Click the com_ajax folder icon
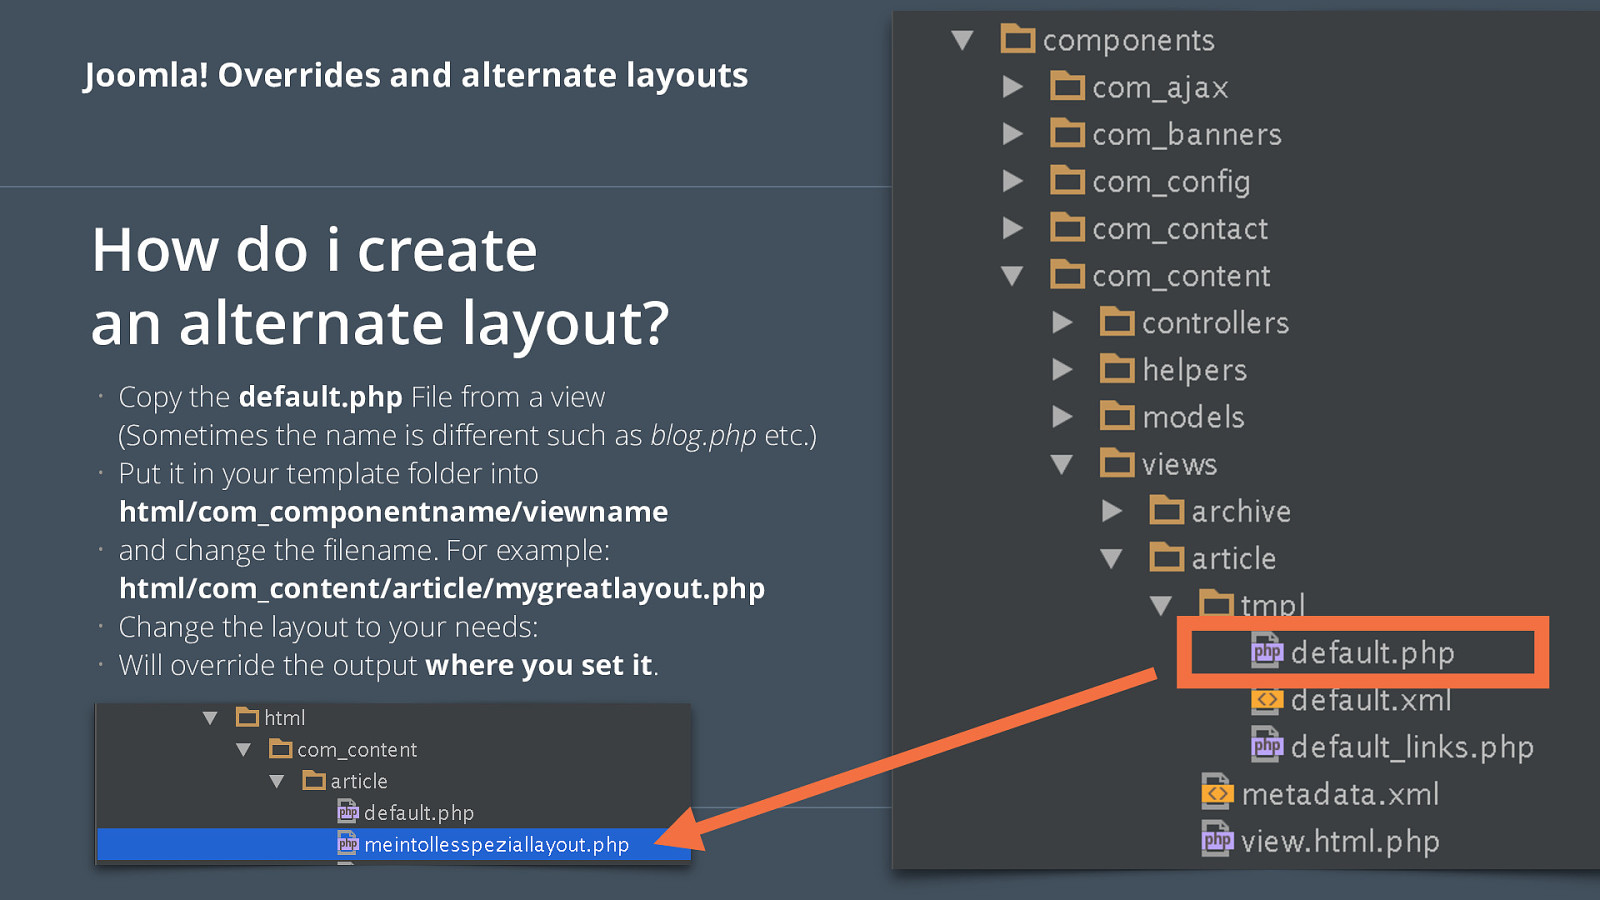 coord(1068,86)
